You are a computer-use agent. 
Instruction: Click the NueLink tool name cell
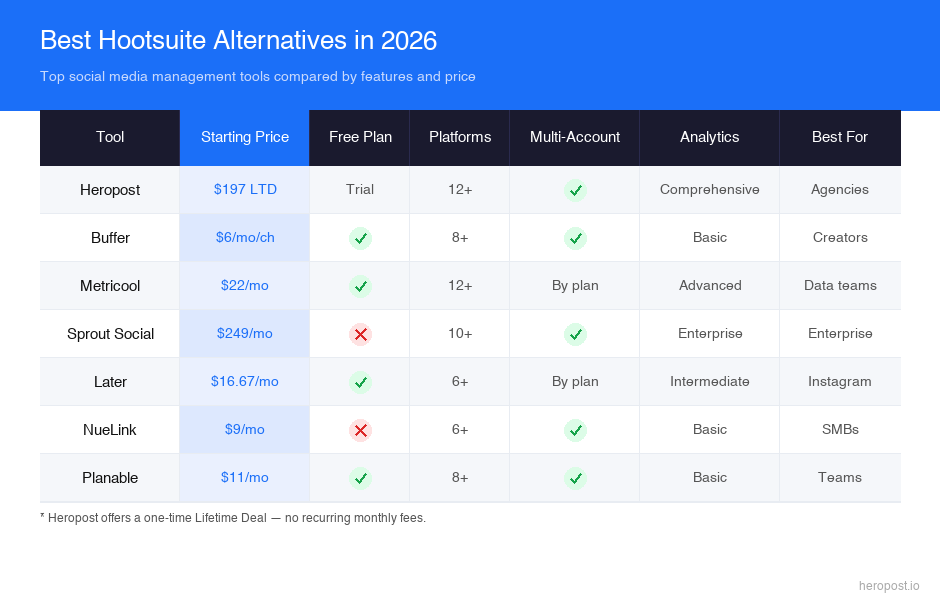(x=110, y=430)
